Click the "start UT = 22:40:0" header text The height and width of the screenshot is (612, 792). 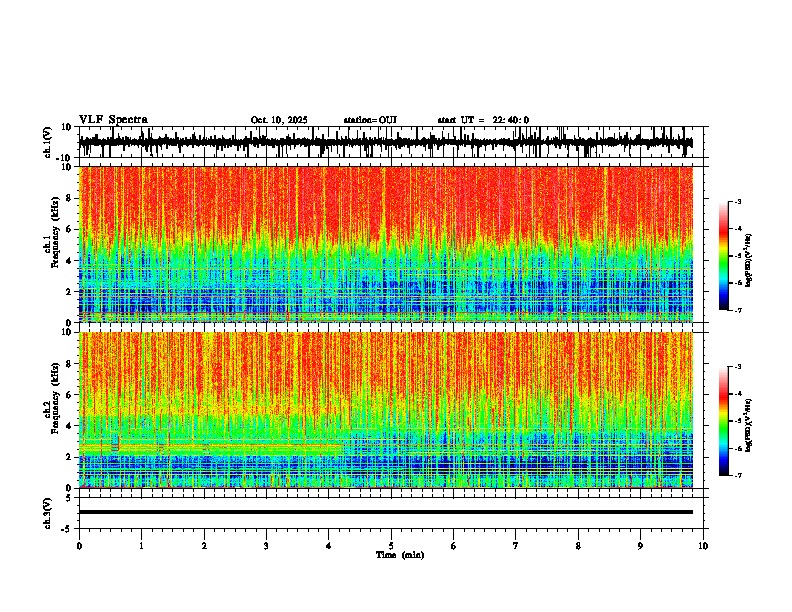coord(483,120)
